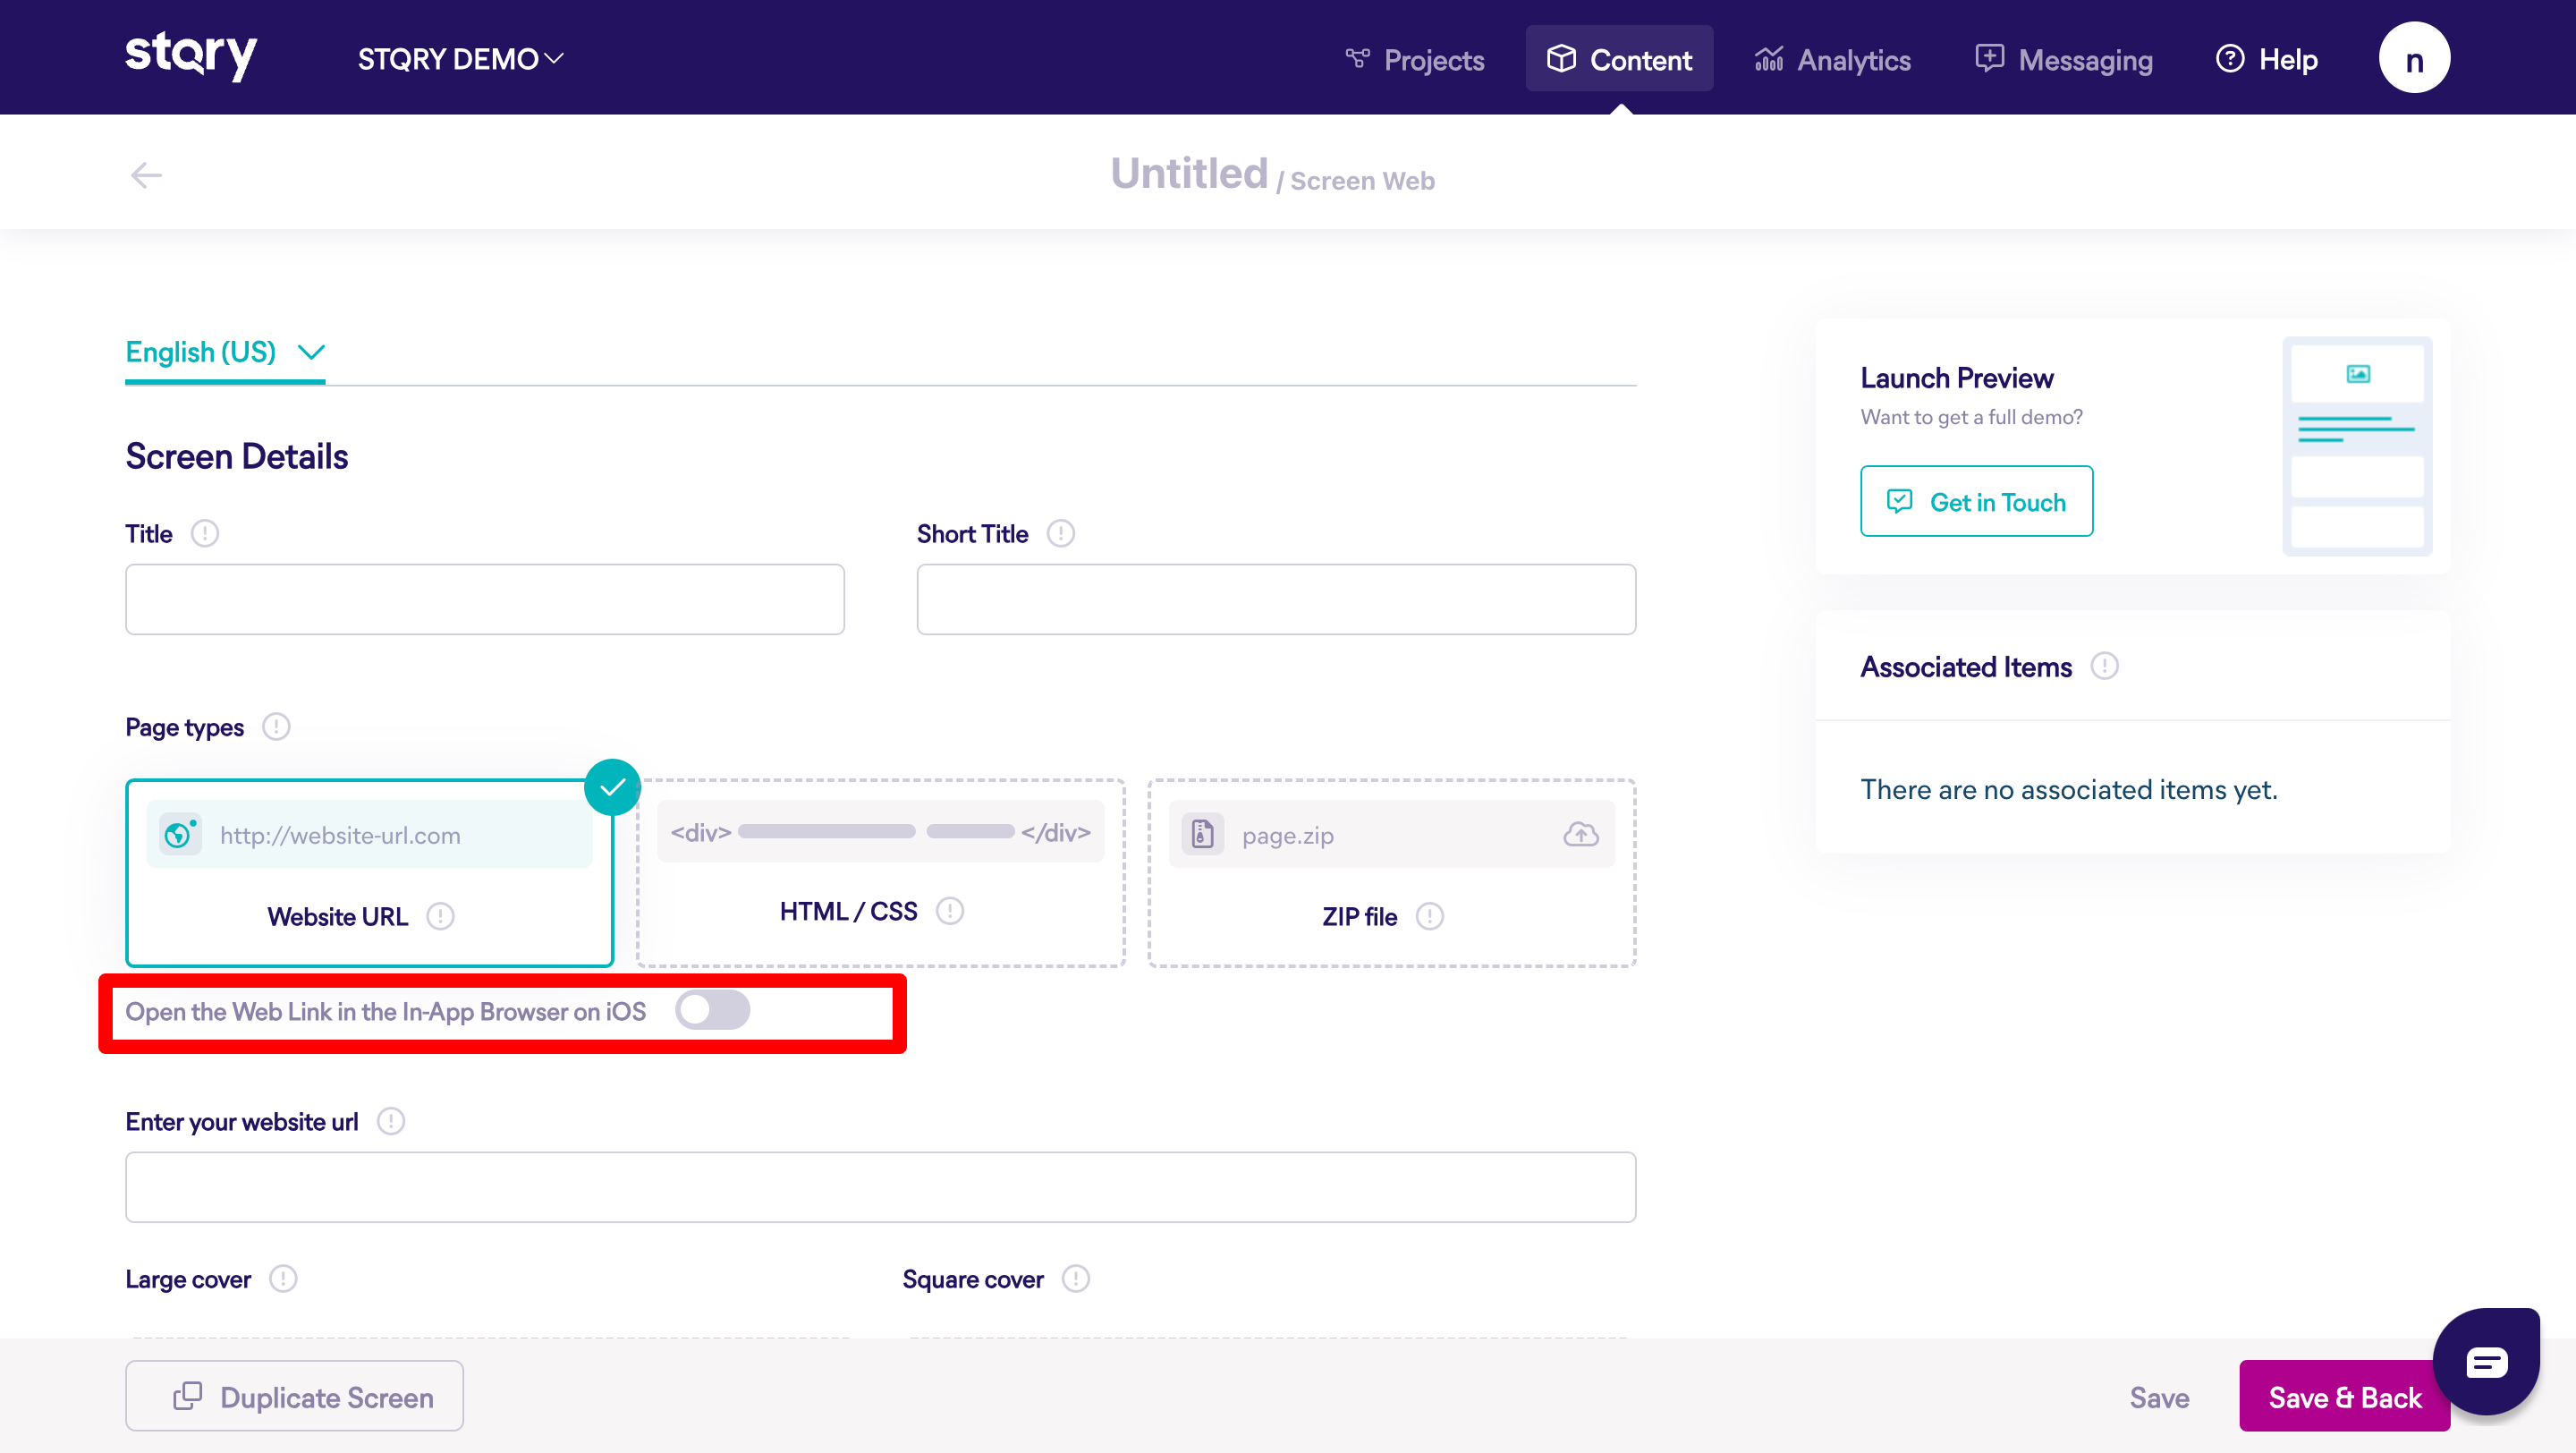This screenshot has height=1453, width=2576.
Task: Click info icon next to Page types
Action: click(276, 727)
